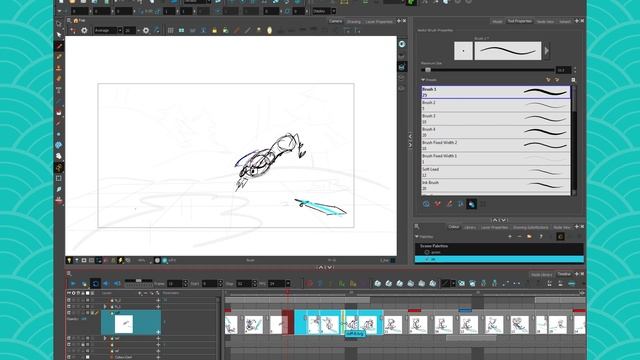
Task: Click the folder icon in the Colour palettes toolbar
Action: [529, 236]
